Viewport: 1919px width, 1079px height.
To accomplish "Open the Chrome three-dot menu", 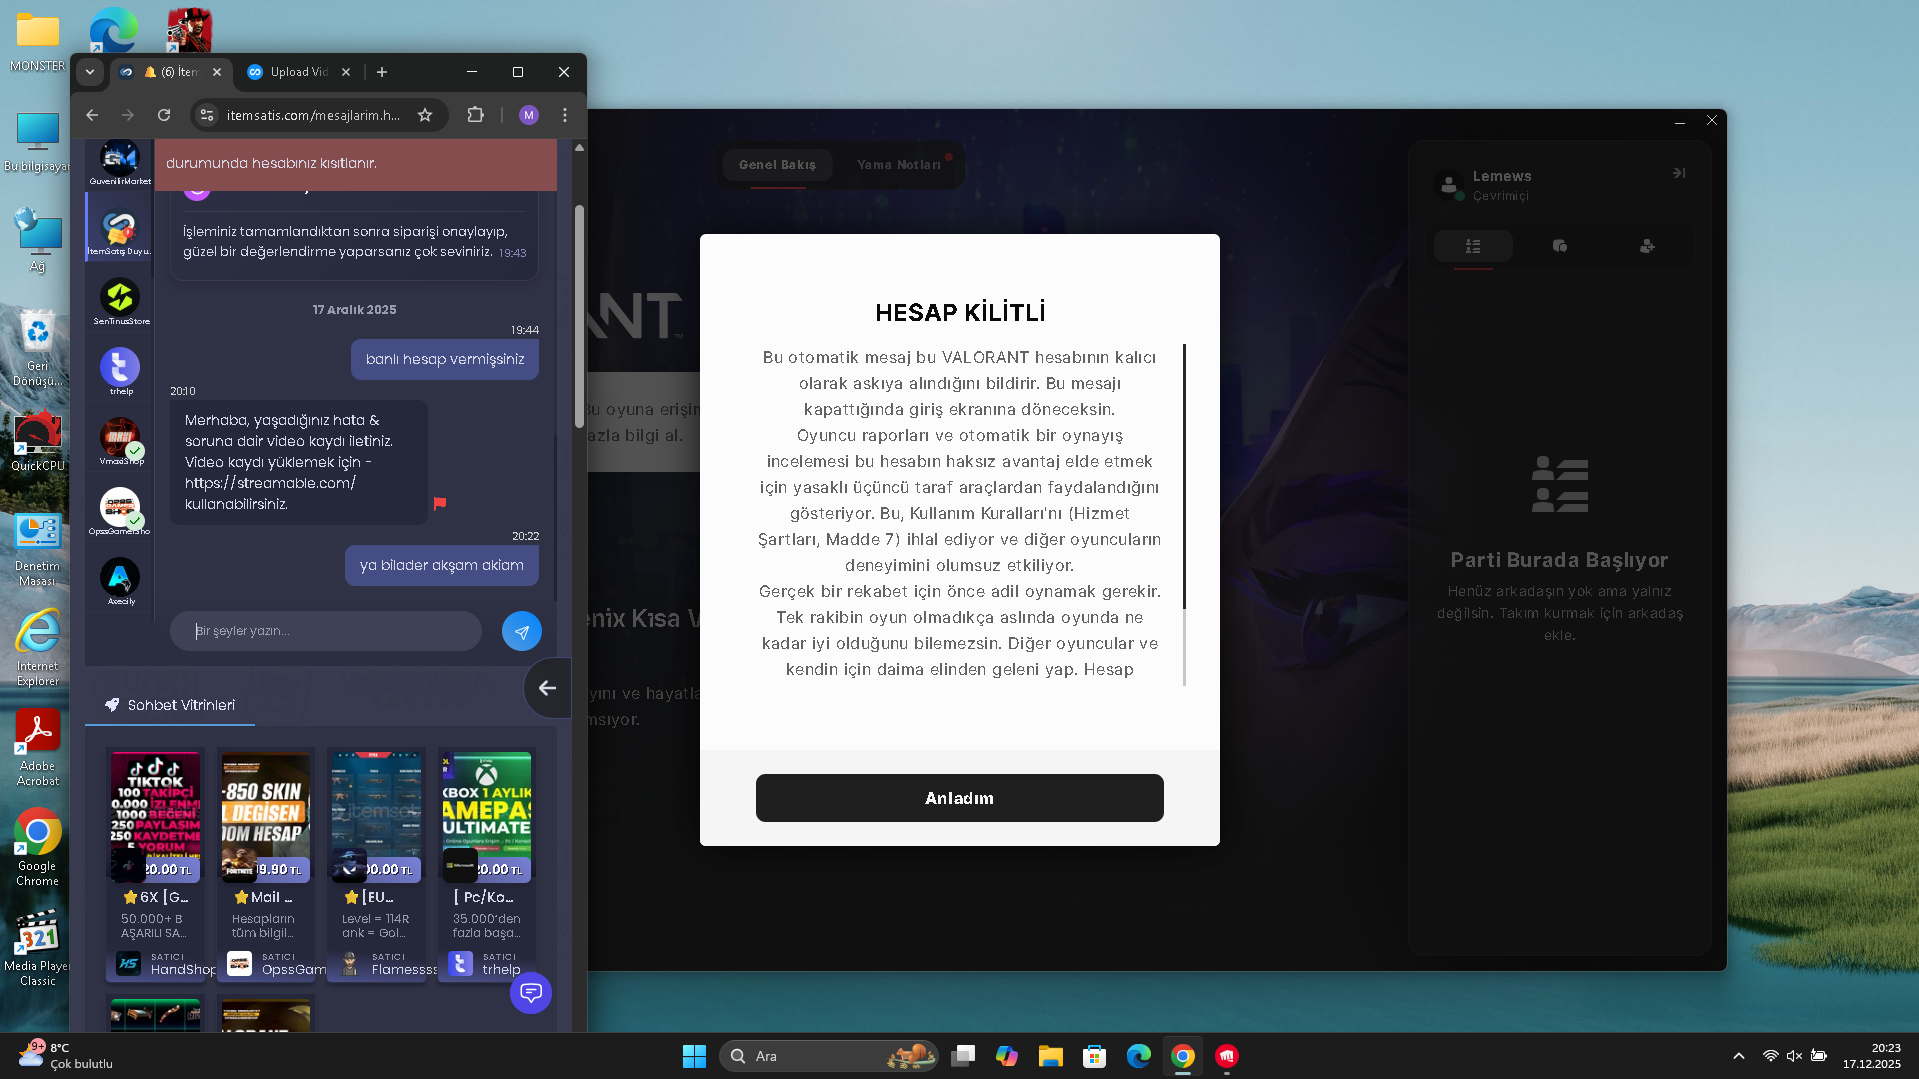I will pyautogui.click(x=565, y=115).
